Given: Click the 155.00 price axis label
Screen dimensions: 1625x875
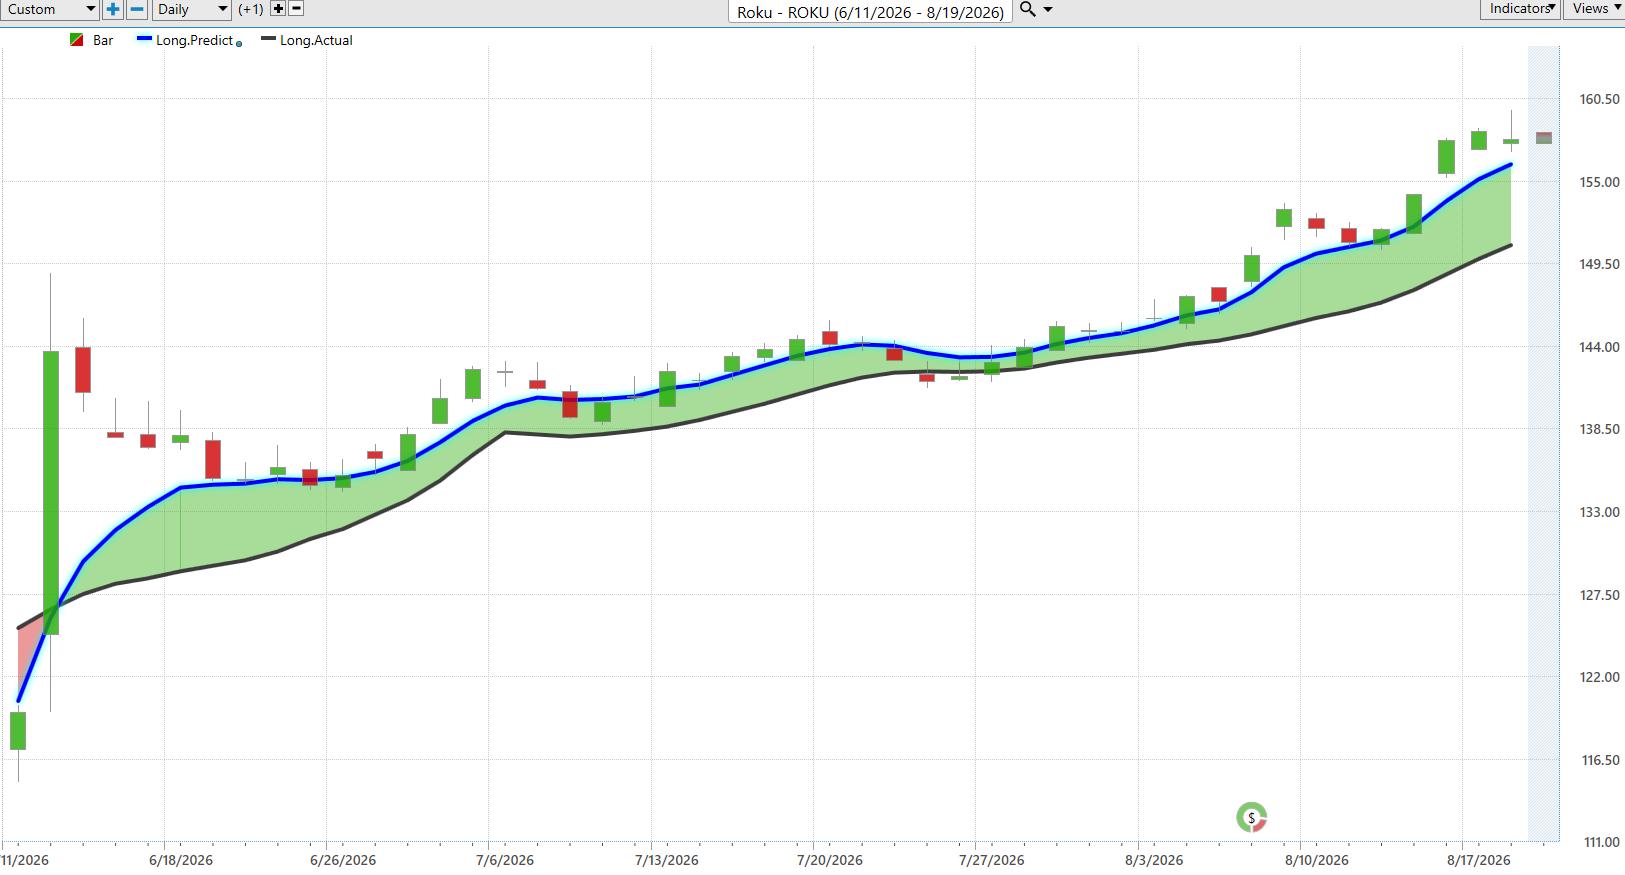Looking at the screenshot, I should pos(1599,182).
